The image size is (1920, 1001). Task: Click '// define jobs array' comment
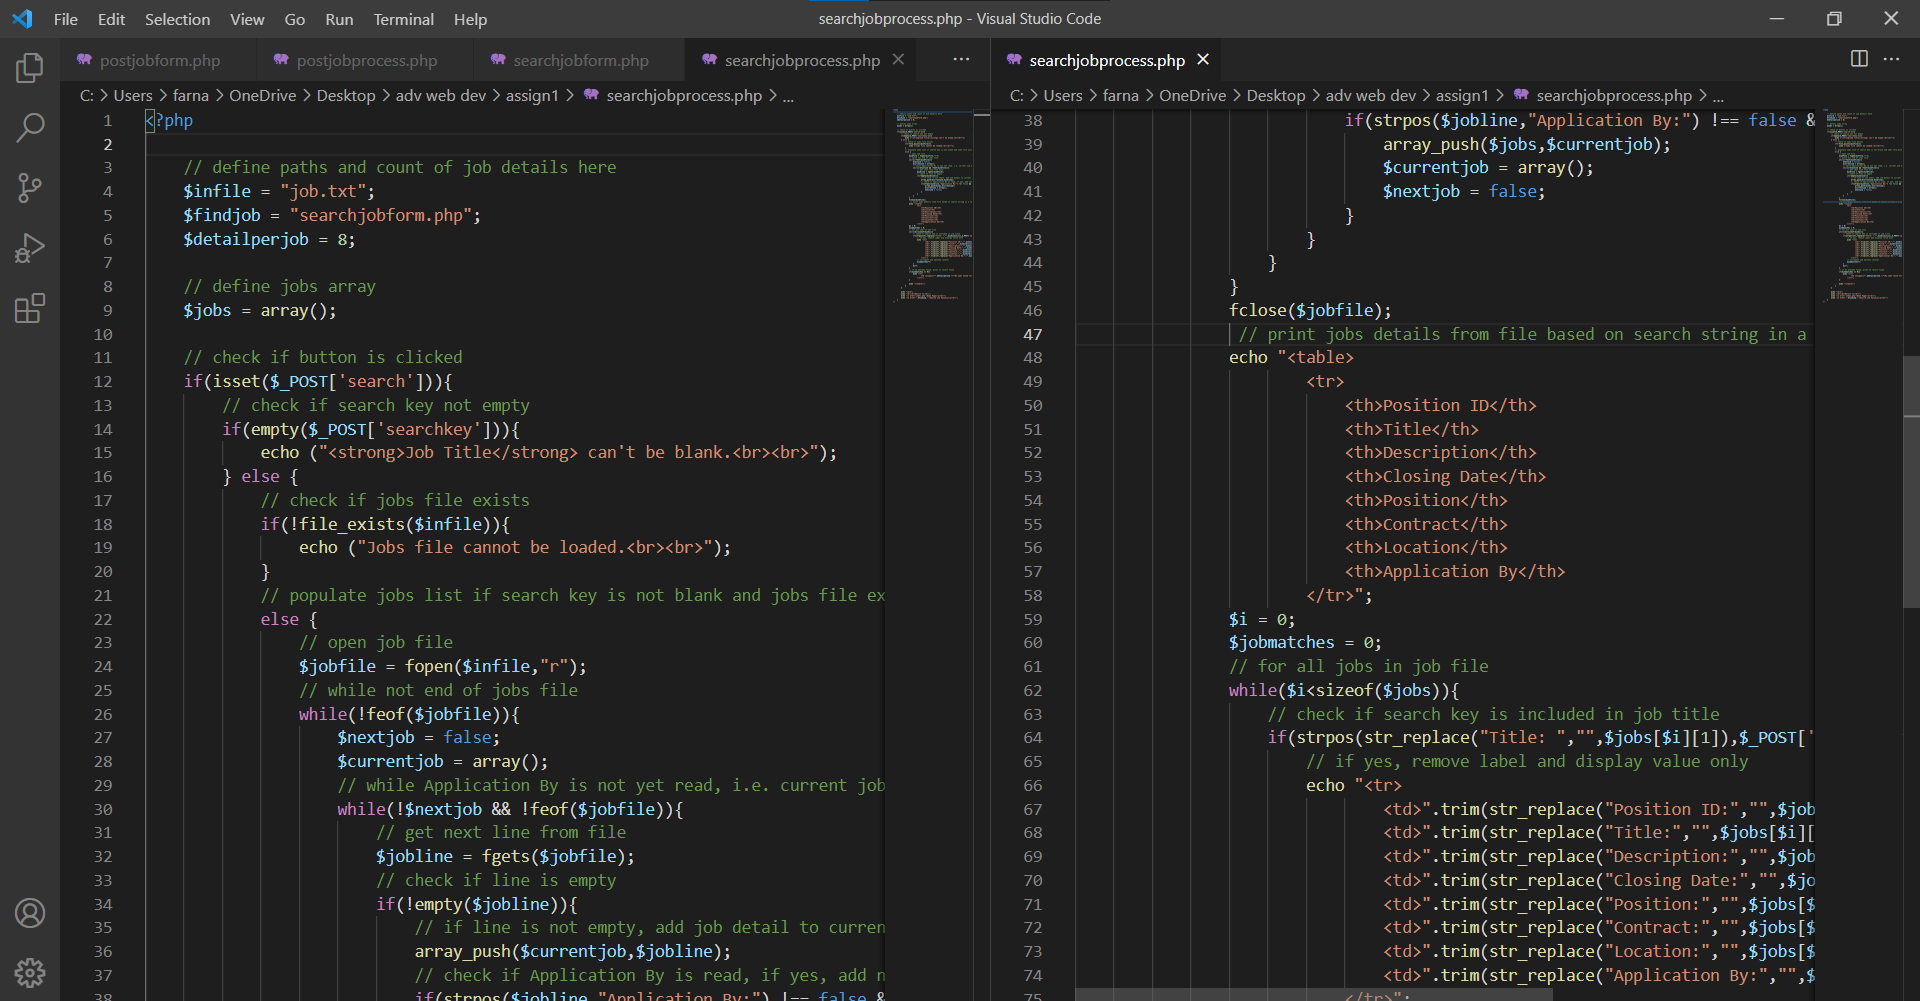tap(280, 286)
